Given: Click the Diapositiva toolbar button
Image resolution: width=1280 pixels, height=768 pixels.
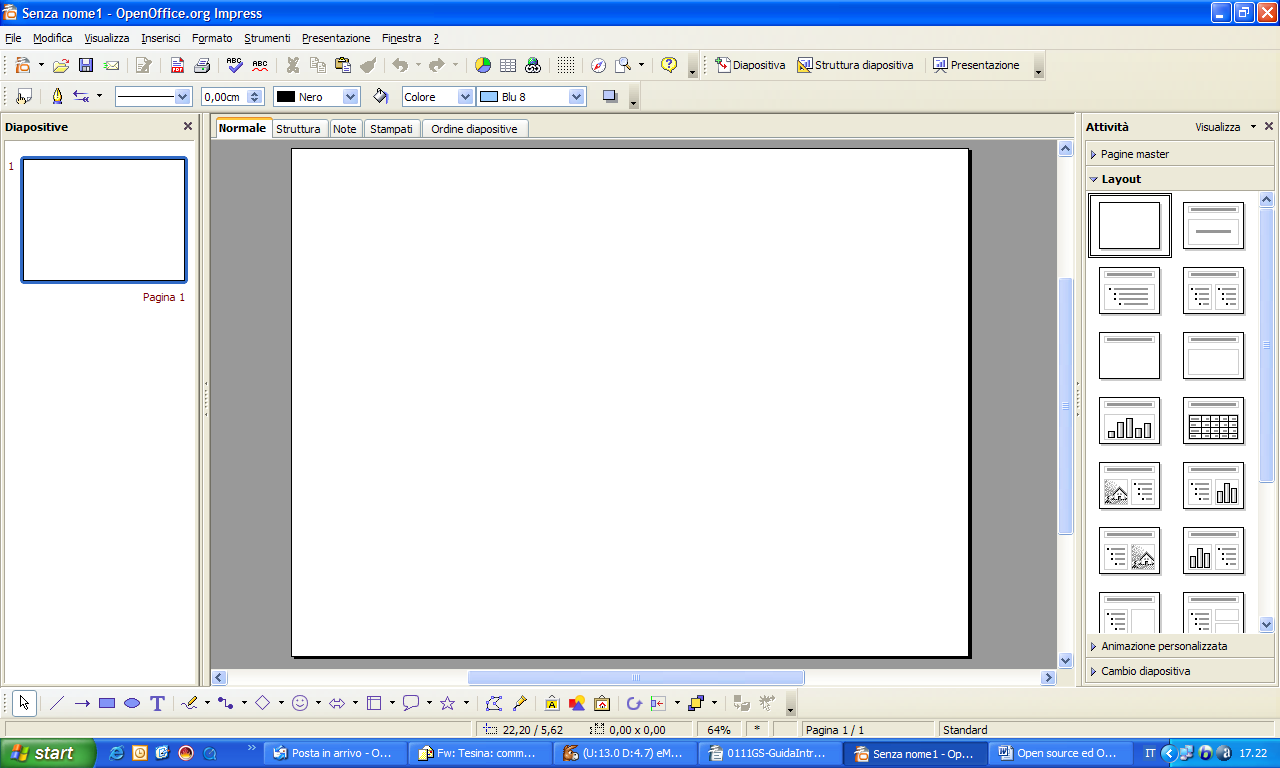Looking at the screenshot, I should [x=751, y=65].
